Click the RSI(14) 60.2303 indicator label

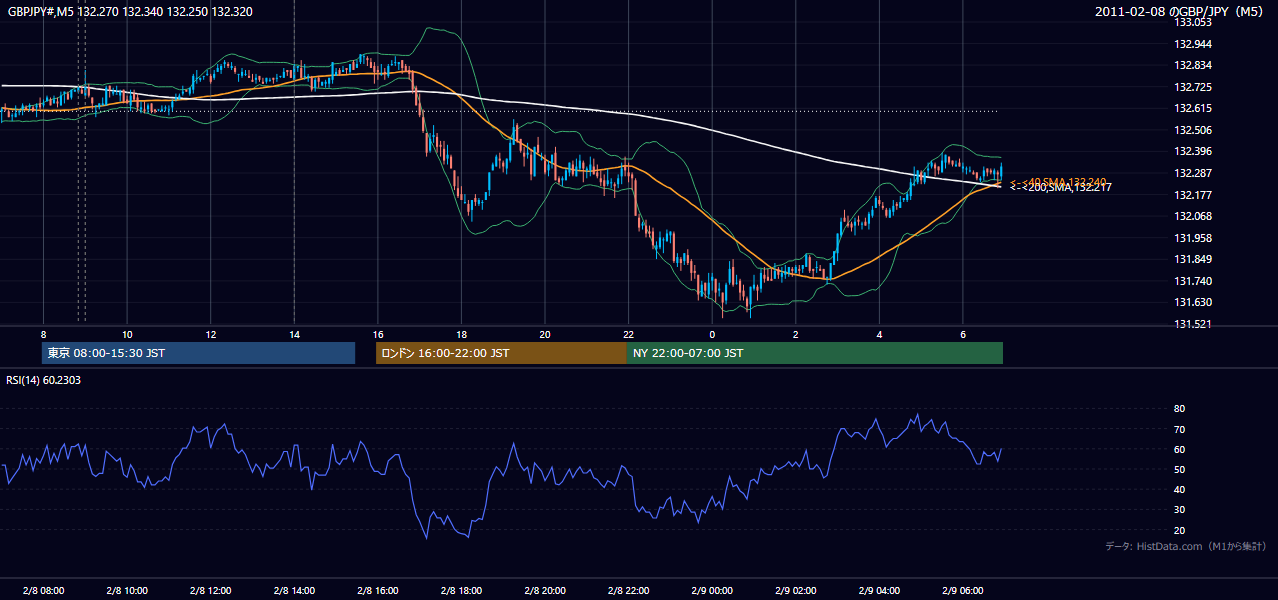tap(44, 380)
